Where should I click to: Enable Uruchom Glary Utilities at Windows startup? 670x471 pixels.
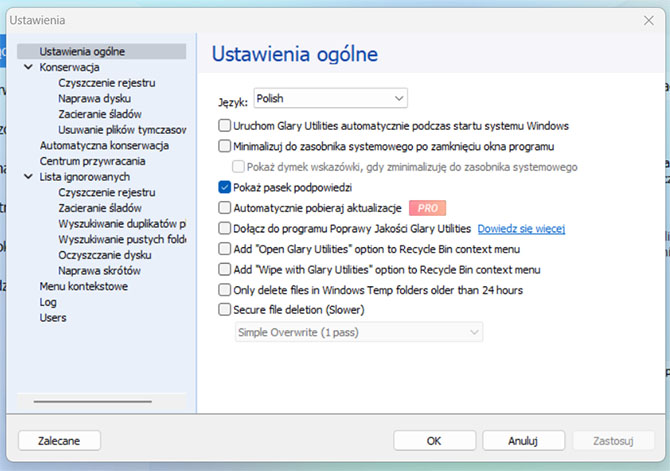pos(225,126)
